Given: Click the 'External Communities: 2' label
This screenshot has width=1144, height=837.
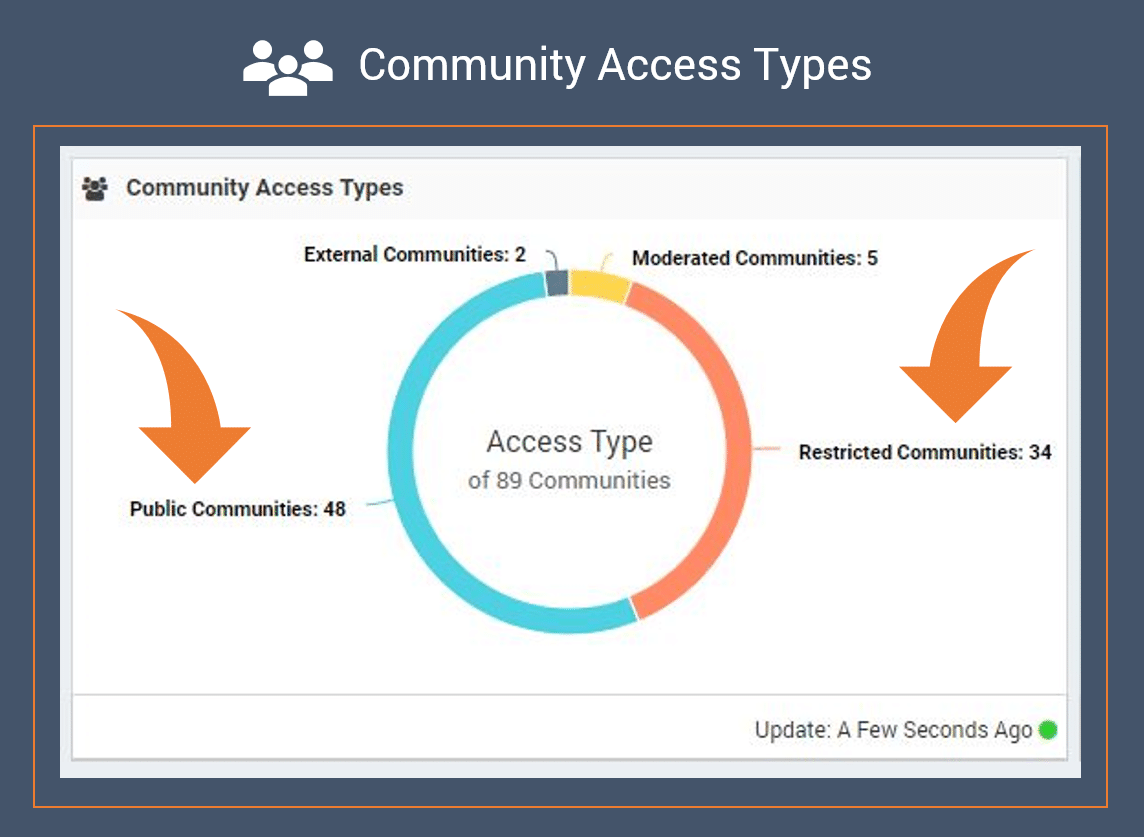Looking at the screenshot, I should 414,255.
